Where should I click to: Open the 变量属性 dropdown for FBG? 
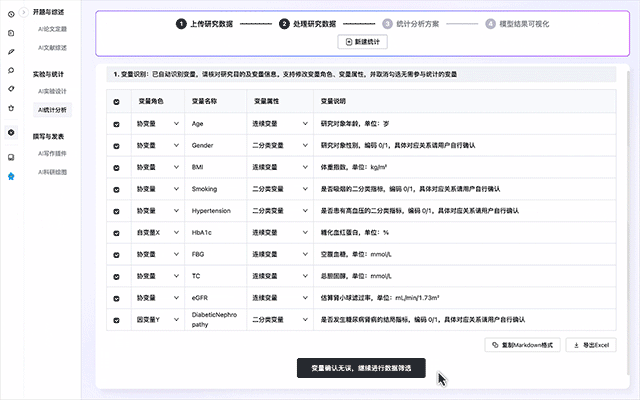tap(280, 254)
